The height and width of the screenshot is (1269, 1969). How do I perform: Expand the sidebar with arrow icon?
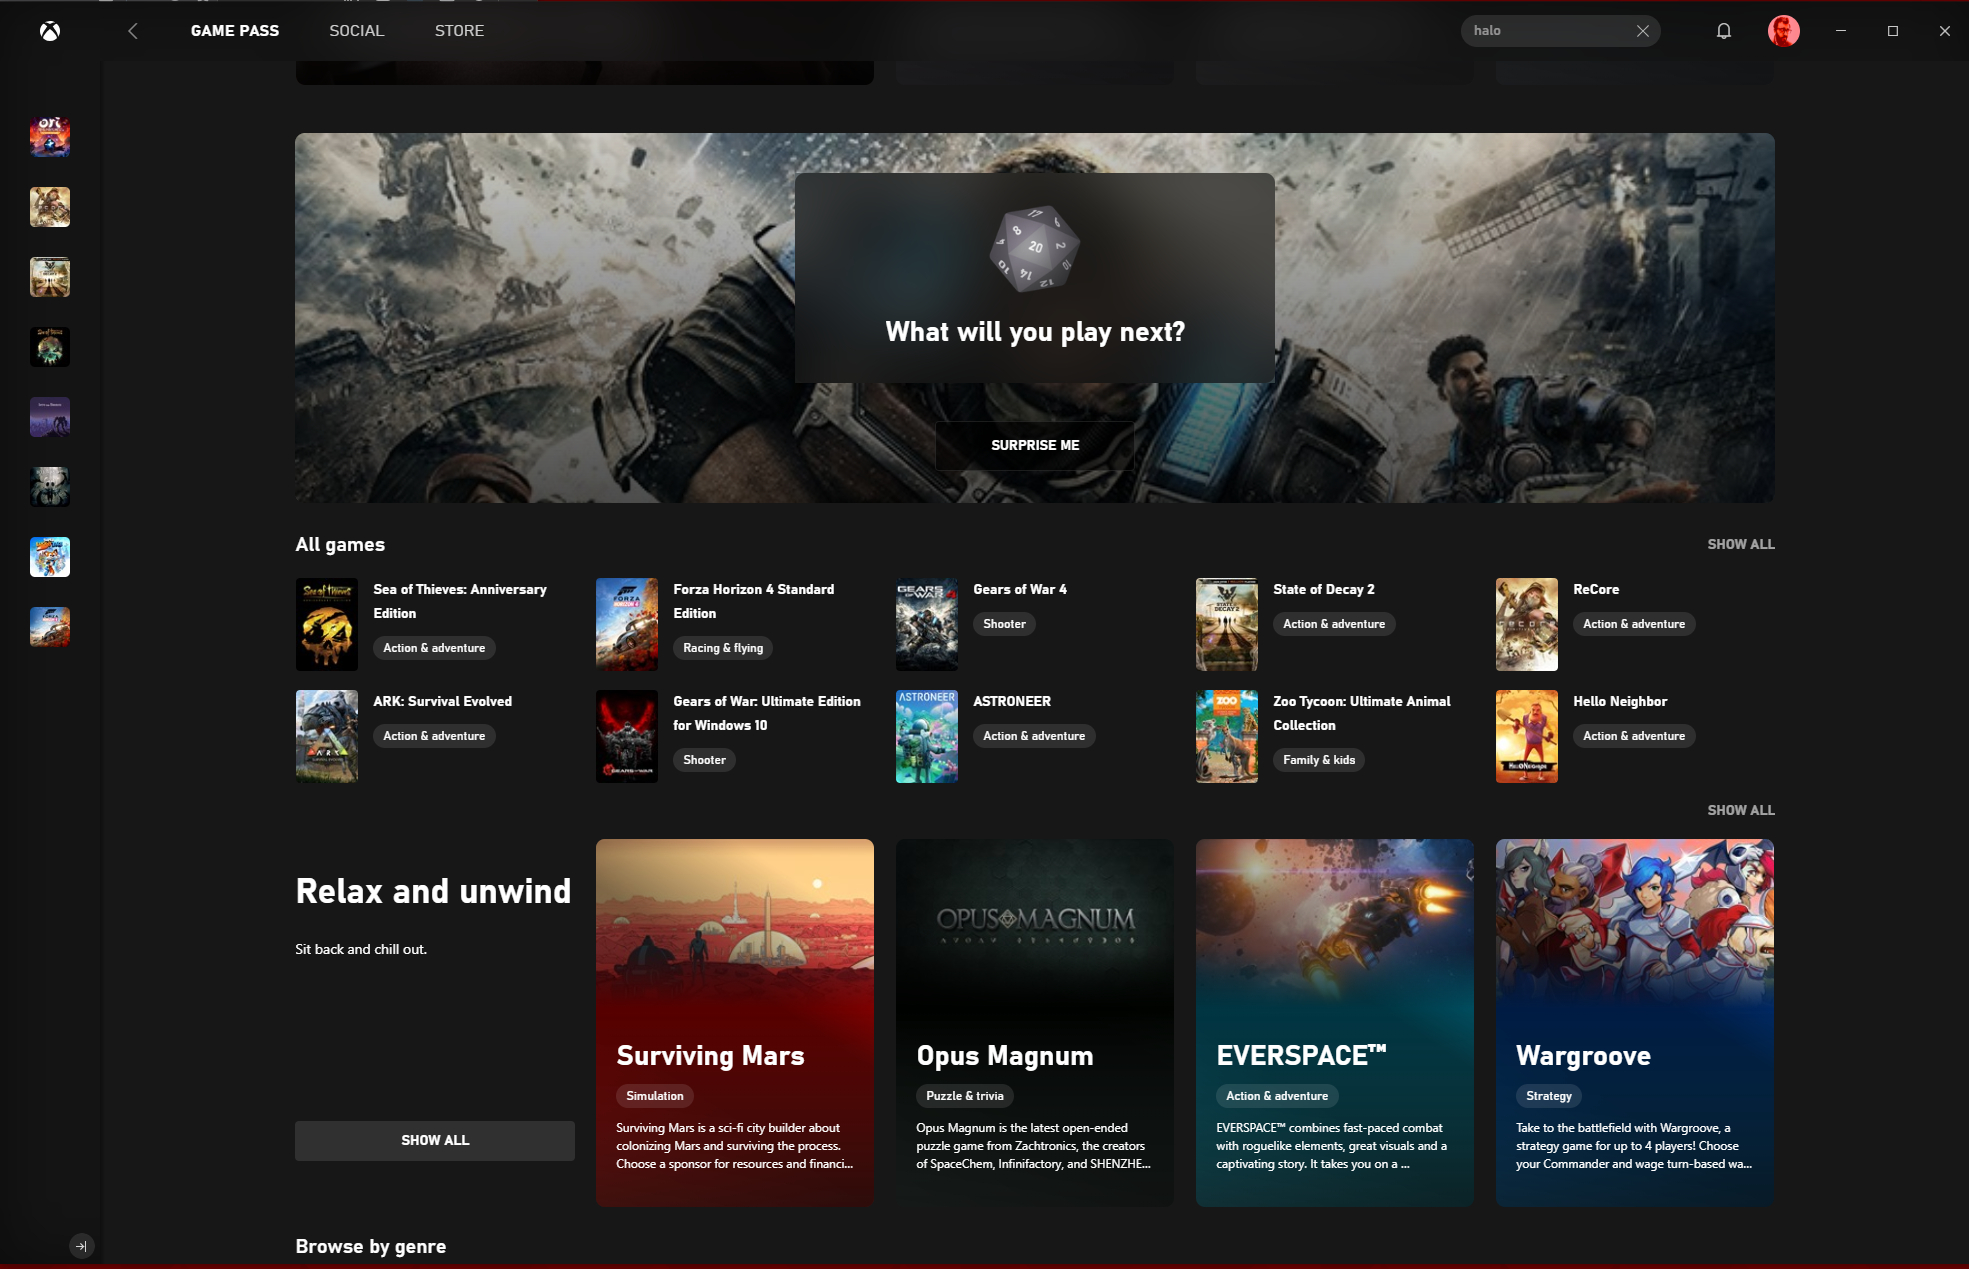82,1246
